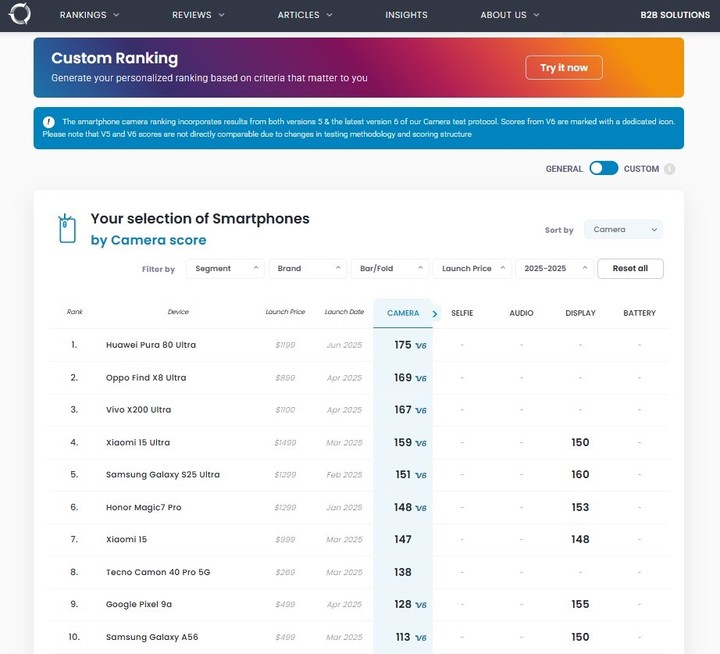The height and width of the screenshot is (654, 720).
Task: Click the DXOMARK logo in the navbar
Action: pos(20,14)
